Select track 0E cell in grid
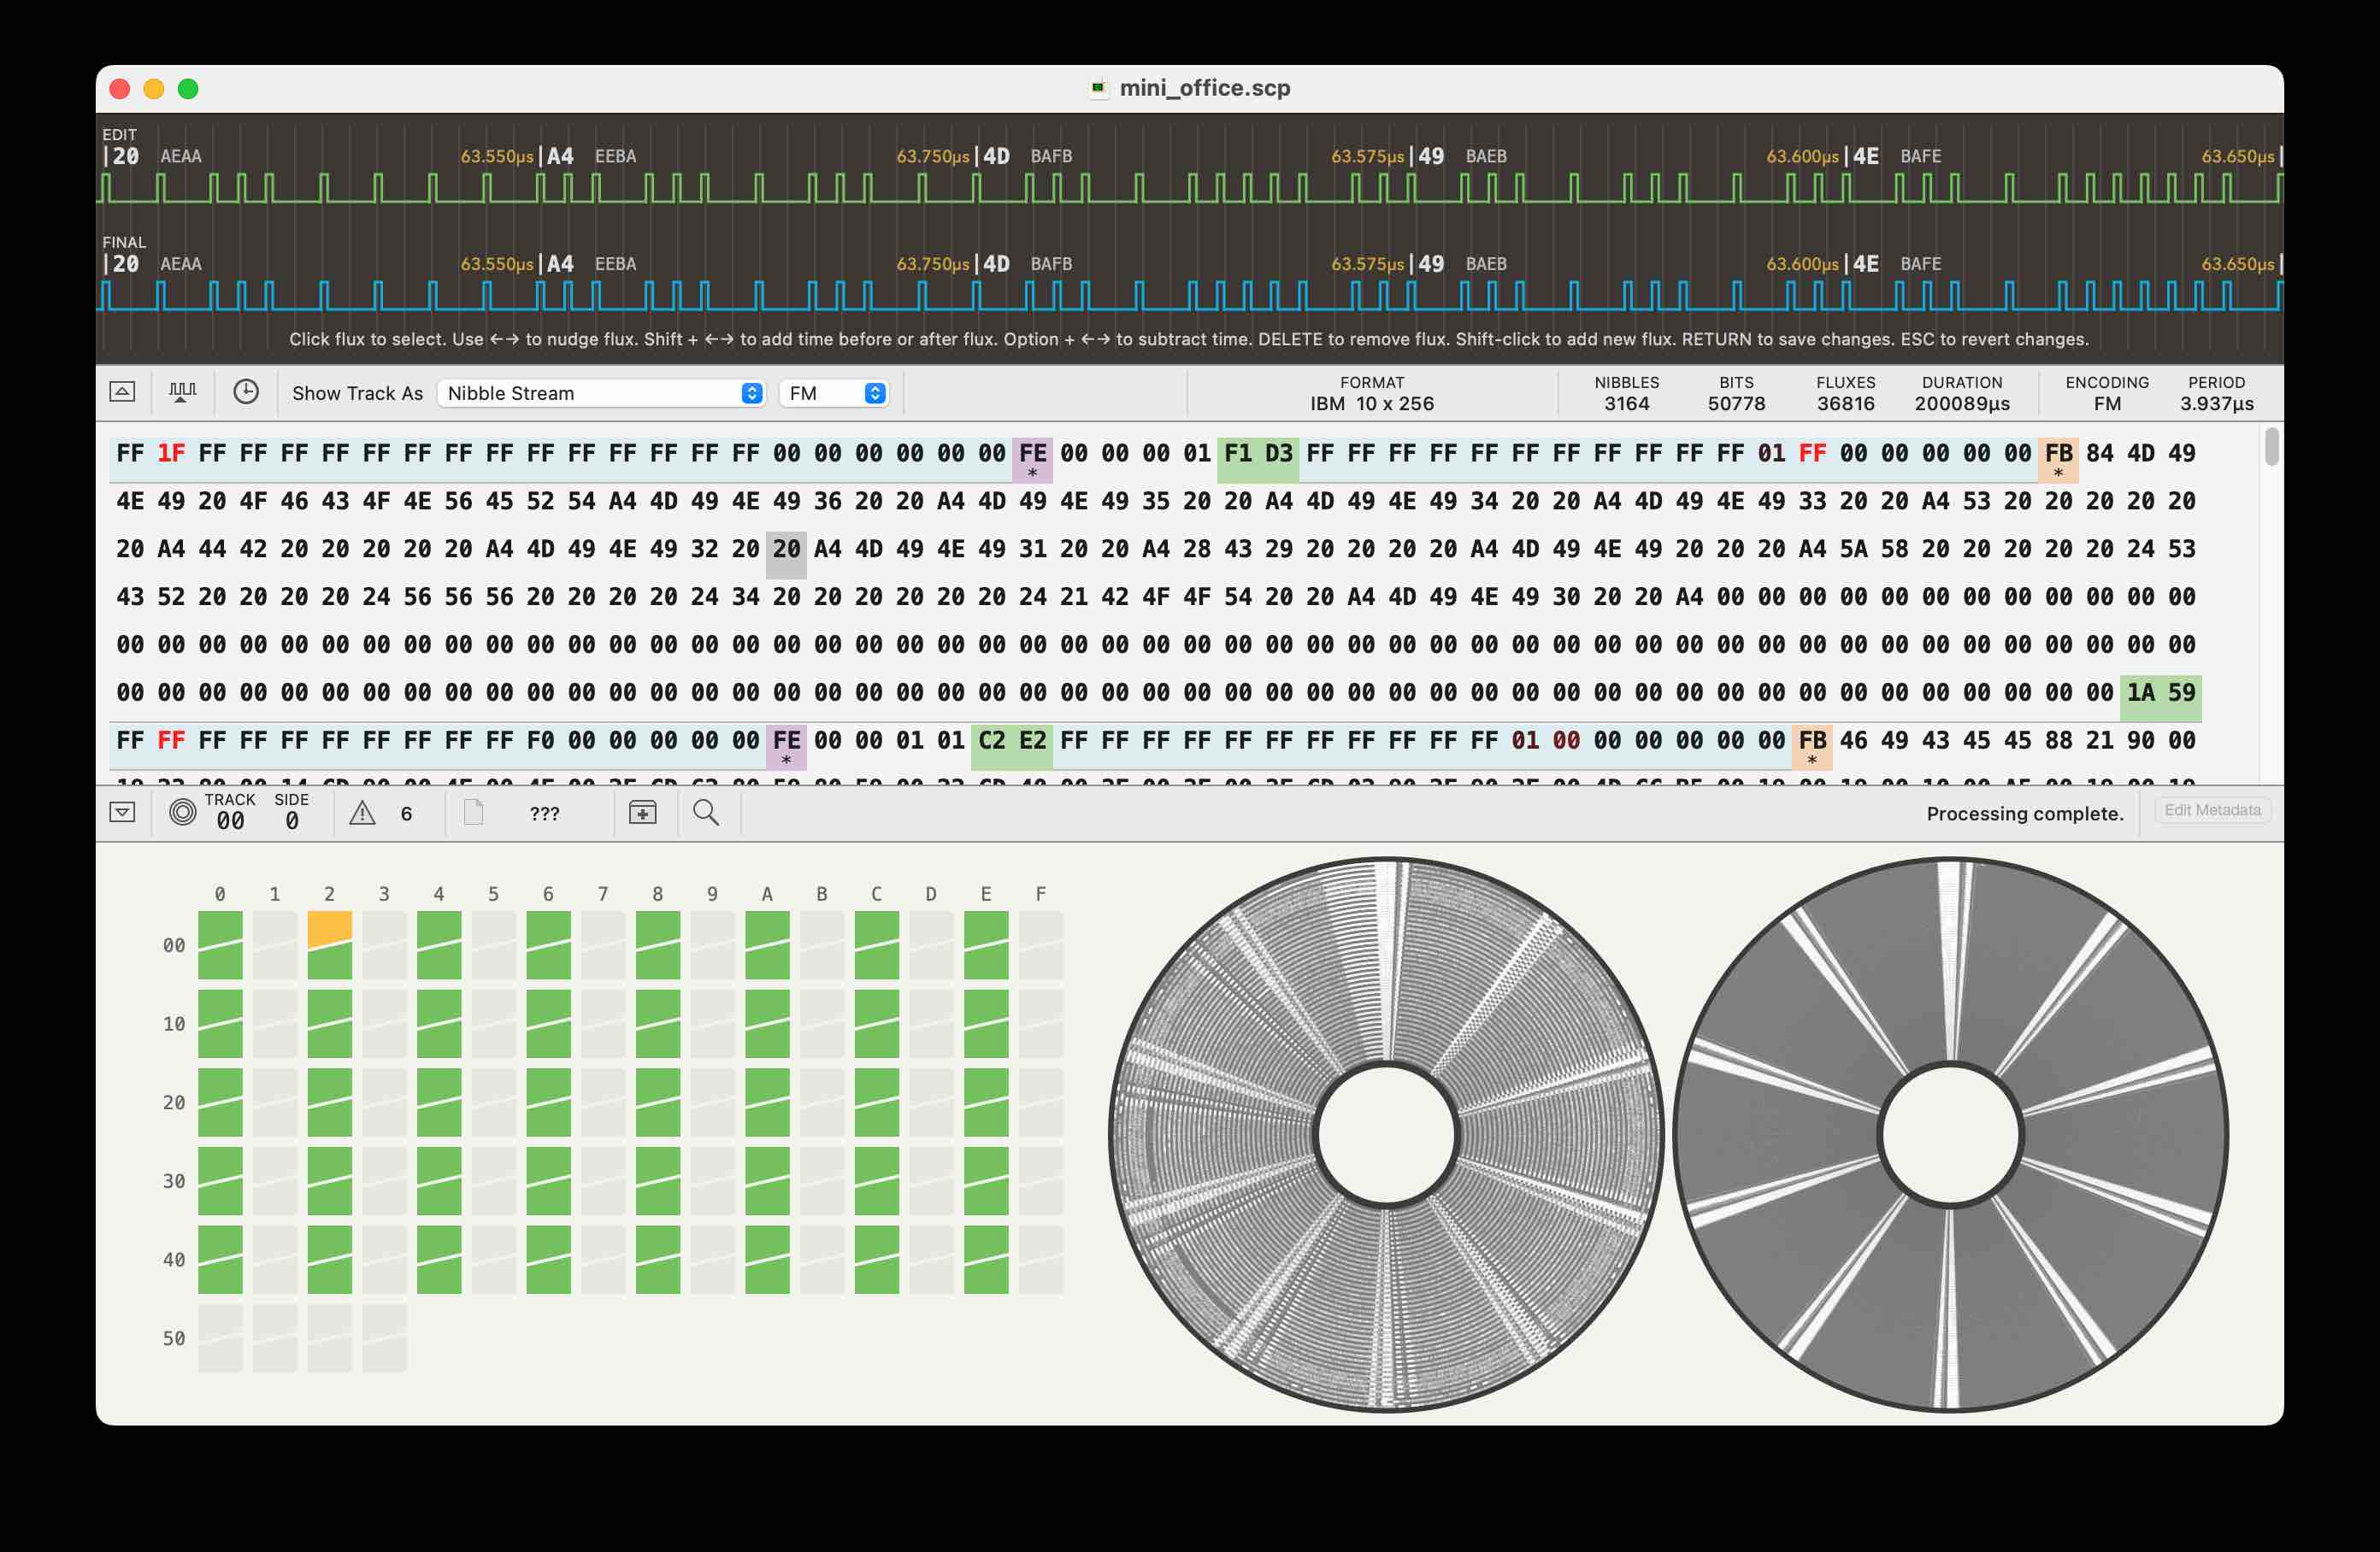This screenshot has width=2380, height=1552. pyautogui.click(x=986, y=945)
